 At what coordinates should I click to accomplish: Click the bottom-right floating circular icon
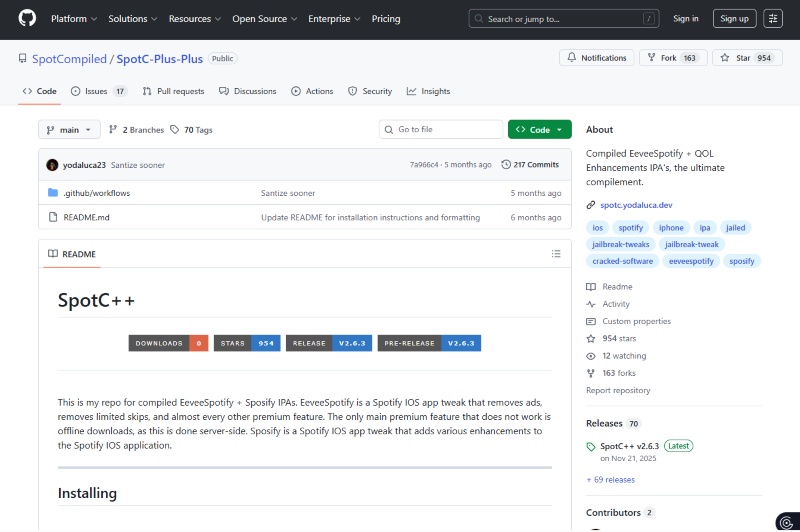(x=786, y=521)
